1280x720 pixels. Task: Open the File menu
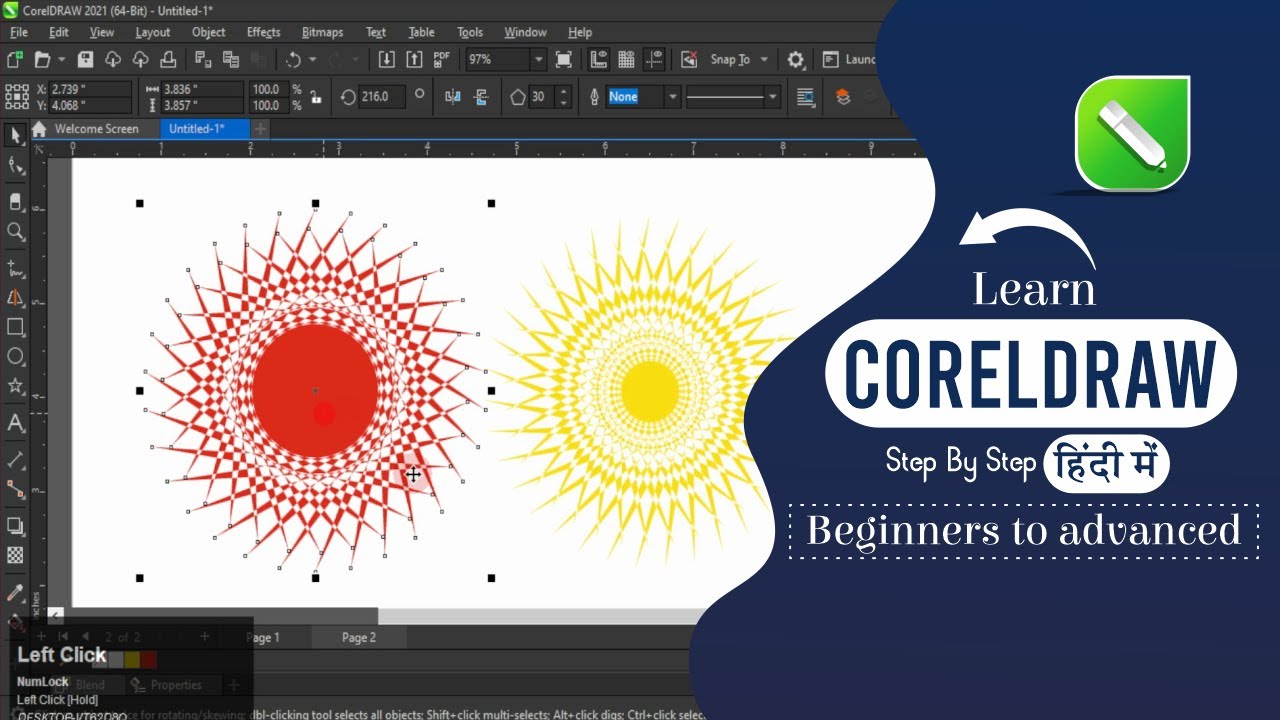18,32
